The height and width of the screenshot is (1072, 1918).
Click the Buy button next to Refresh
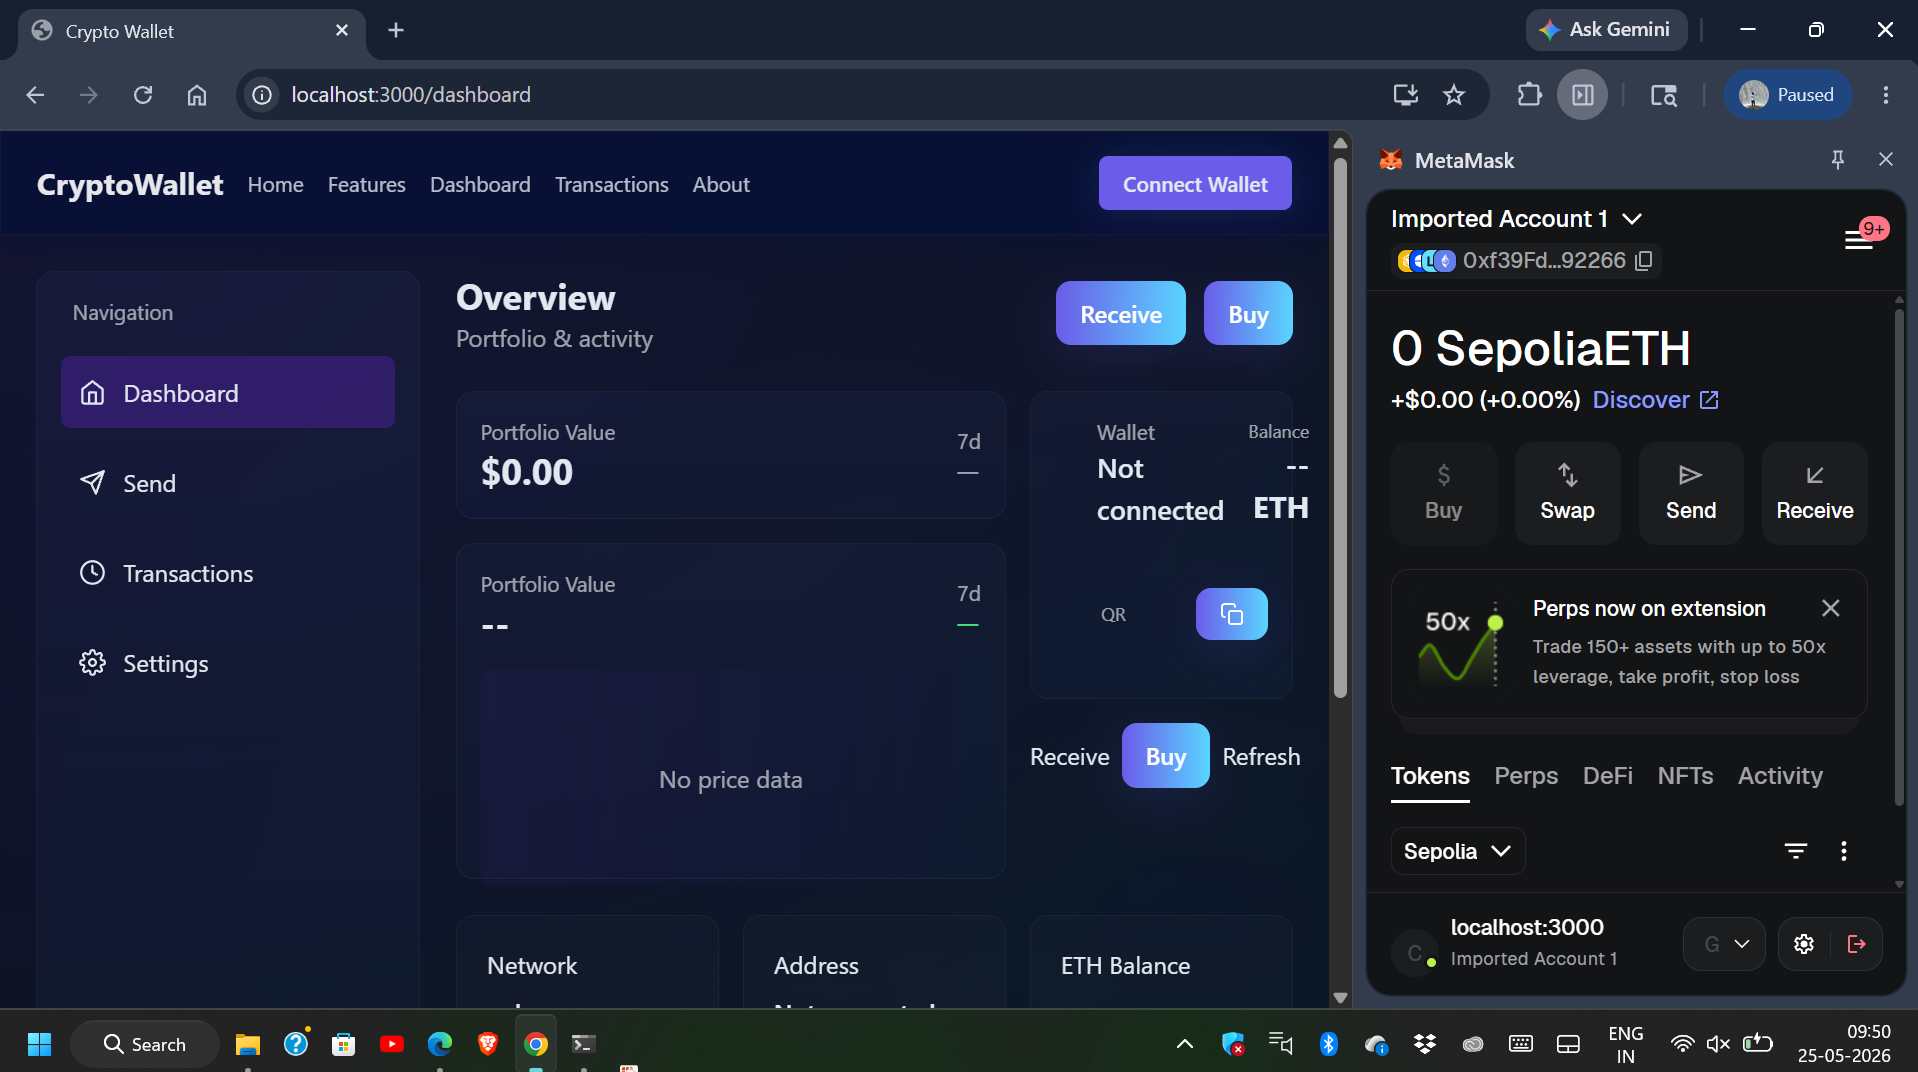click(1166, 756)
